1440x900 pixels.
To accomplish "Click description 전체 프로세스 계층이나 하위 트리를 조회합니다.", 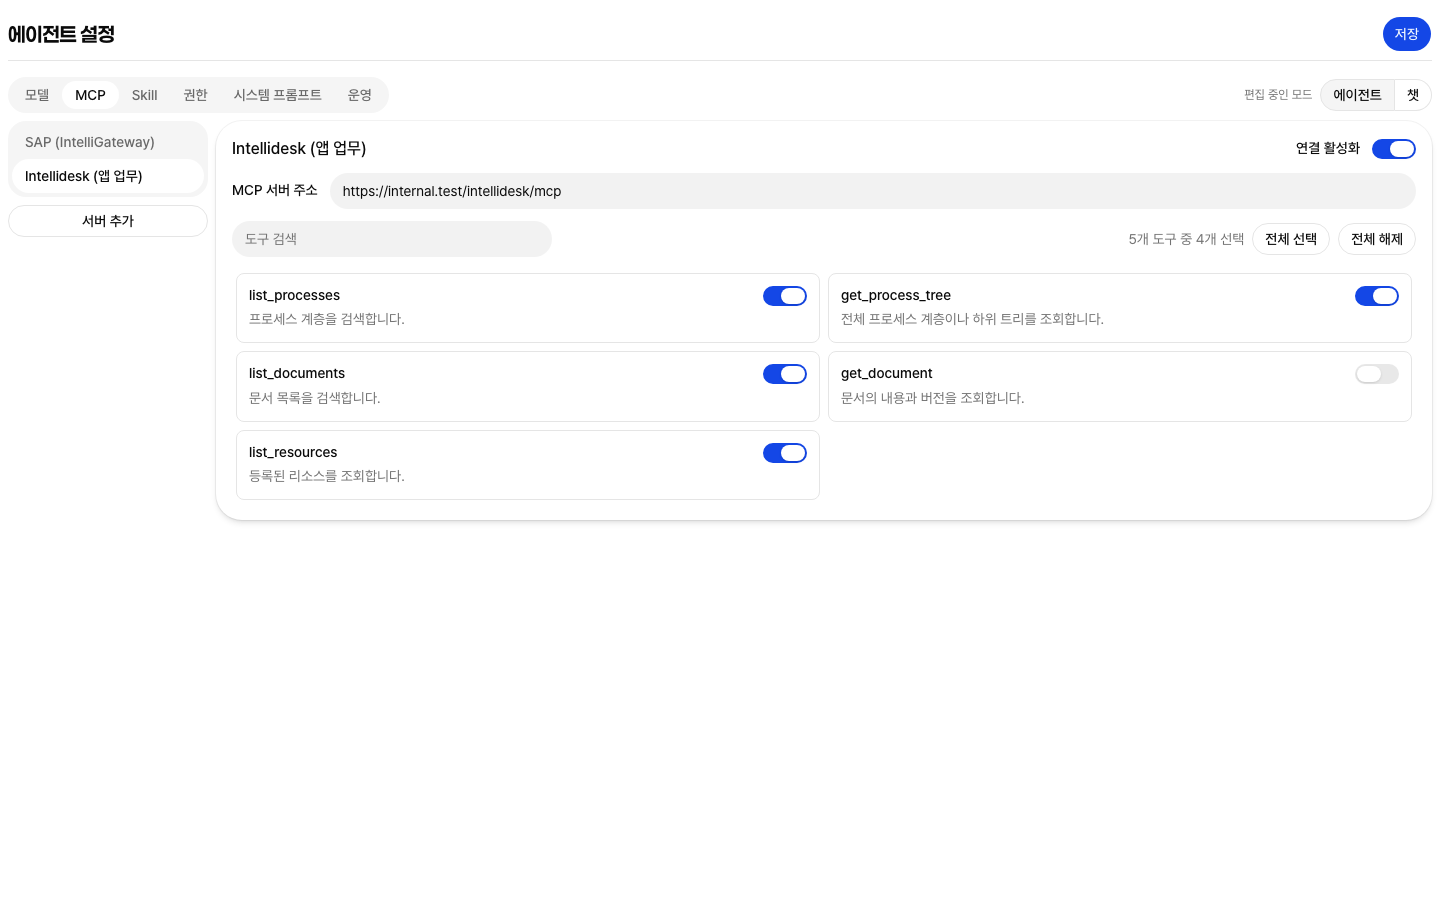I will coord(973,319).
